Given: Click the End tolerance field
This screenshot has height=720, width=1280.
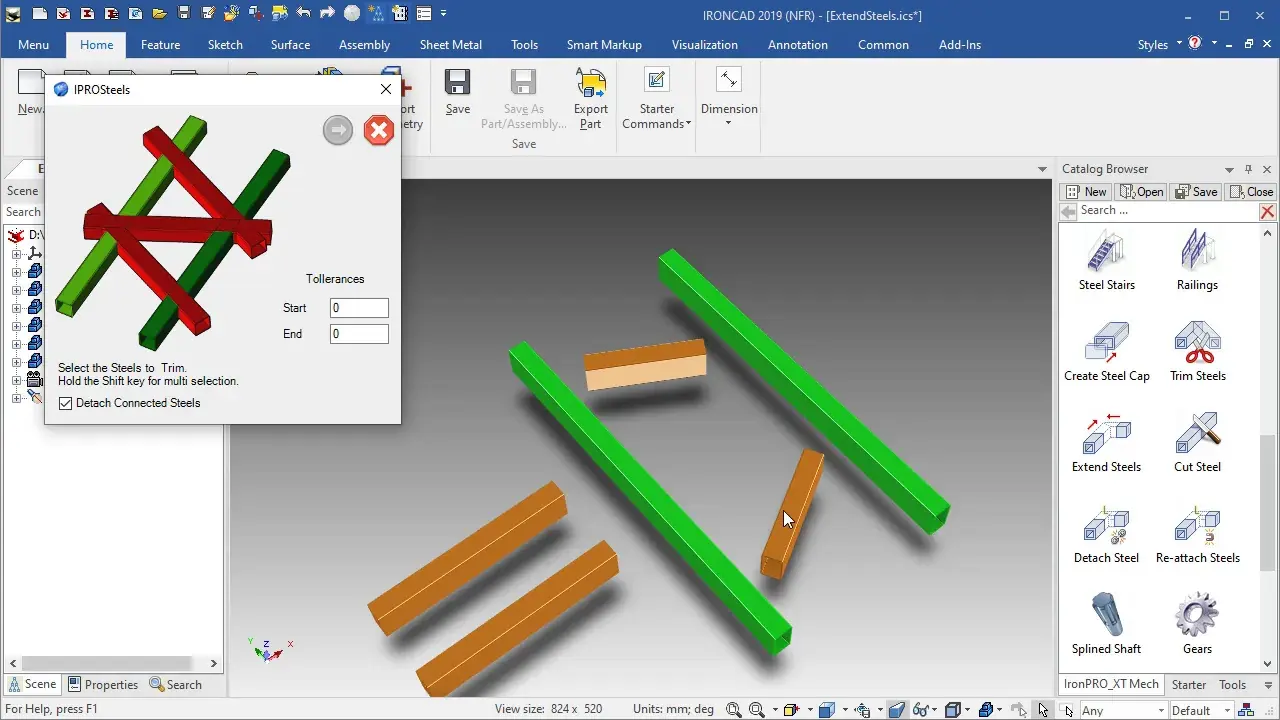Looking at the screenshot, I should [x=359, y=334].
